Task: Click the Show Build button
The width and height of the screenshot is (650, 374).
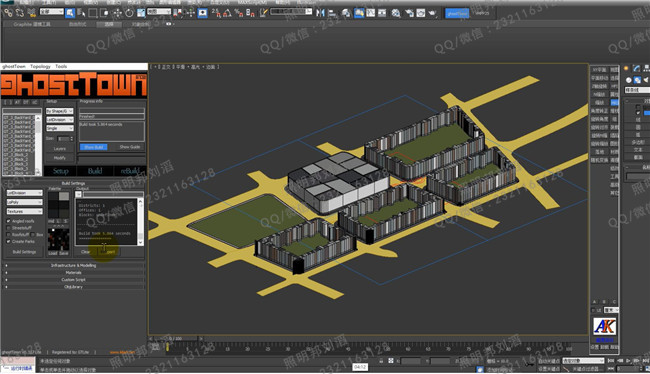Action: click(x=94, y=147)
